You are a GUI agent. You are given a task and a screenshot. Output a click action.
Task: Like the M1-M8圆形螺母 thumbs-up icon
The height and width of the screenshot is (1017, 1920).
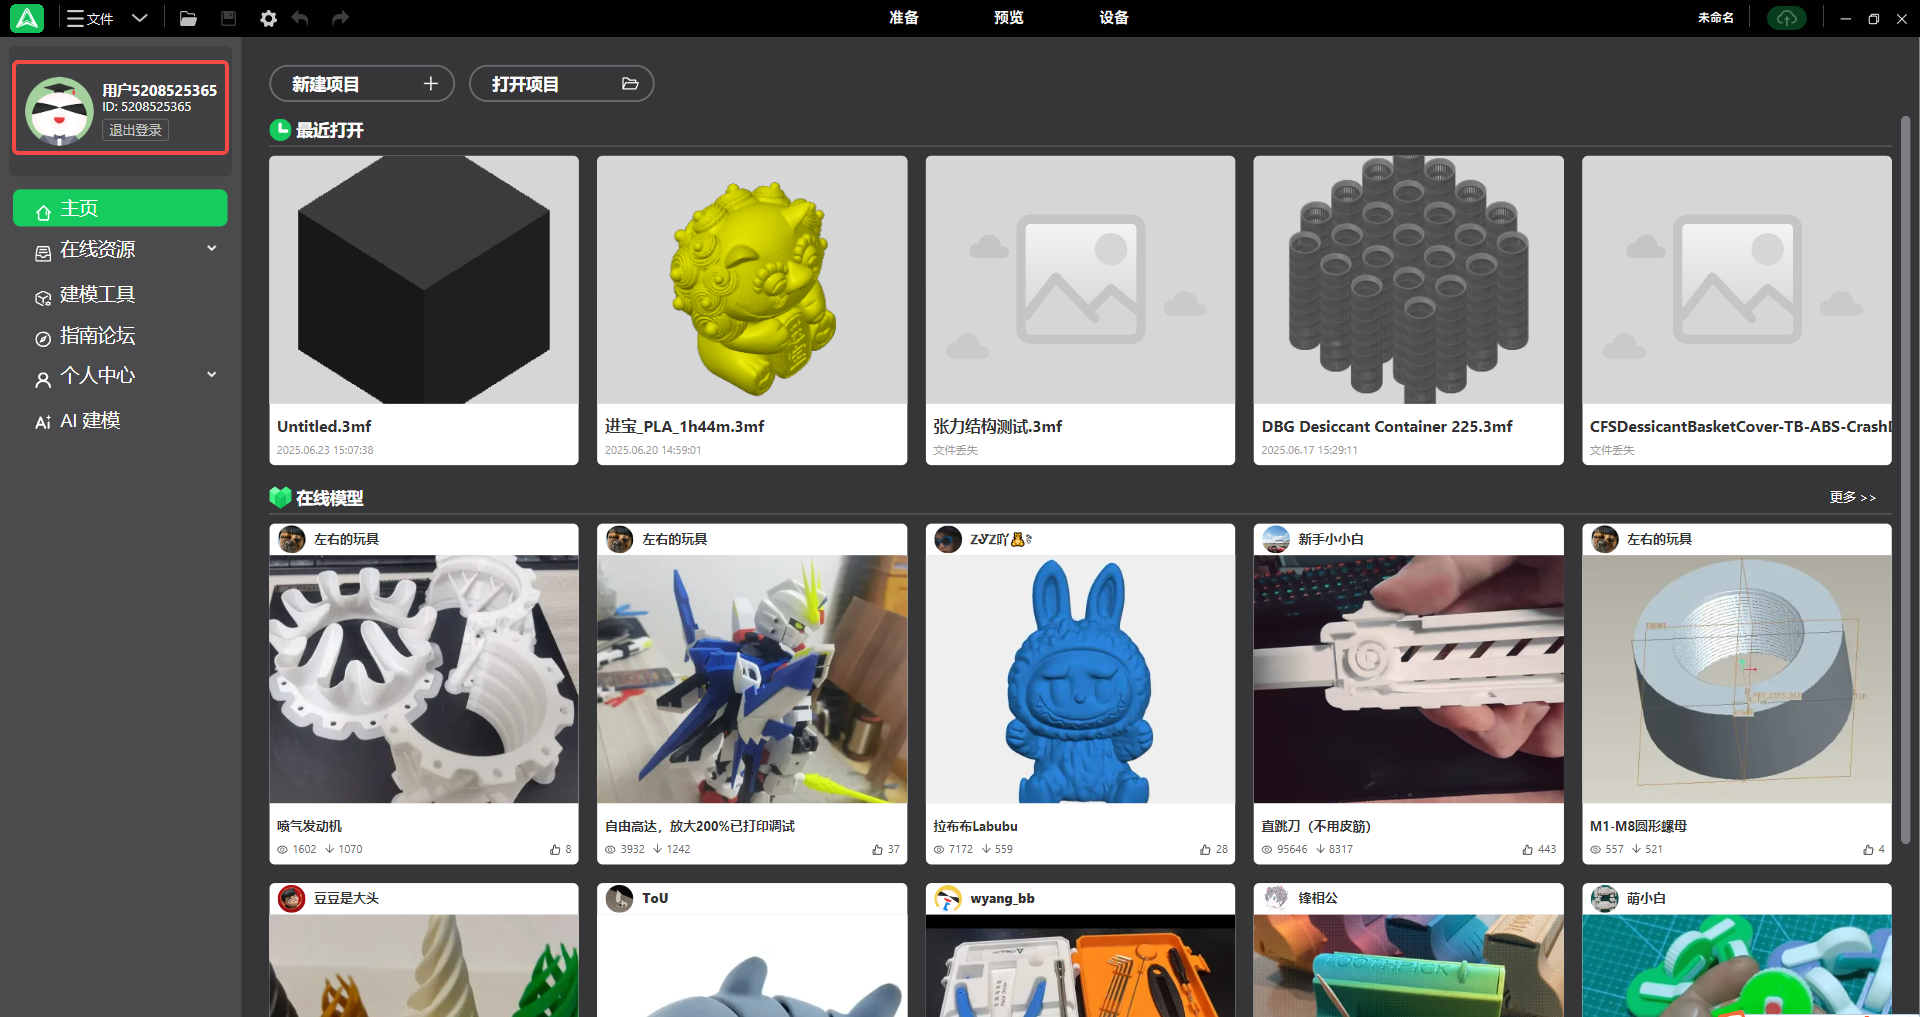click(x=1868, y=849)
